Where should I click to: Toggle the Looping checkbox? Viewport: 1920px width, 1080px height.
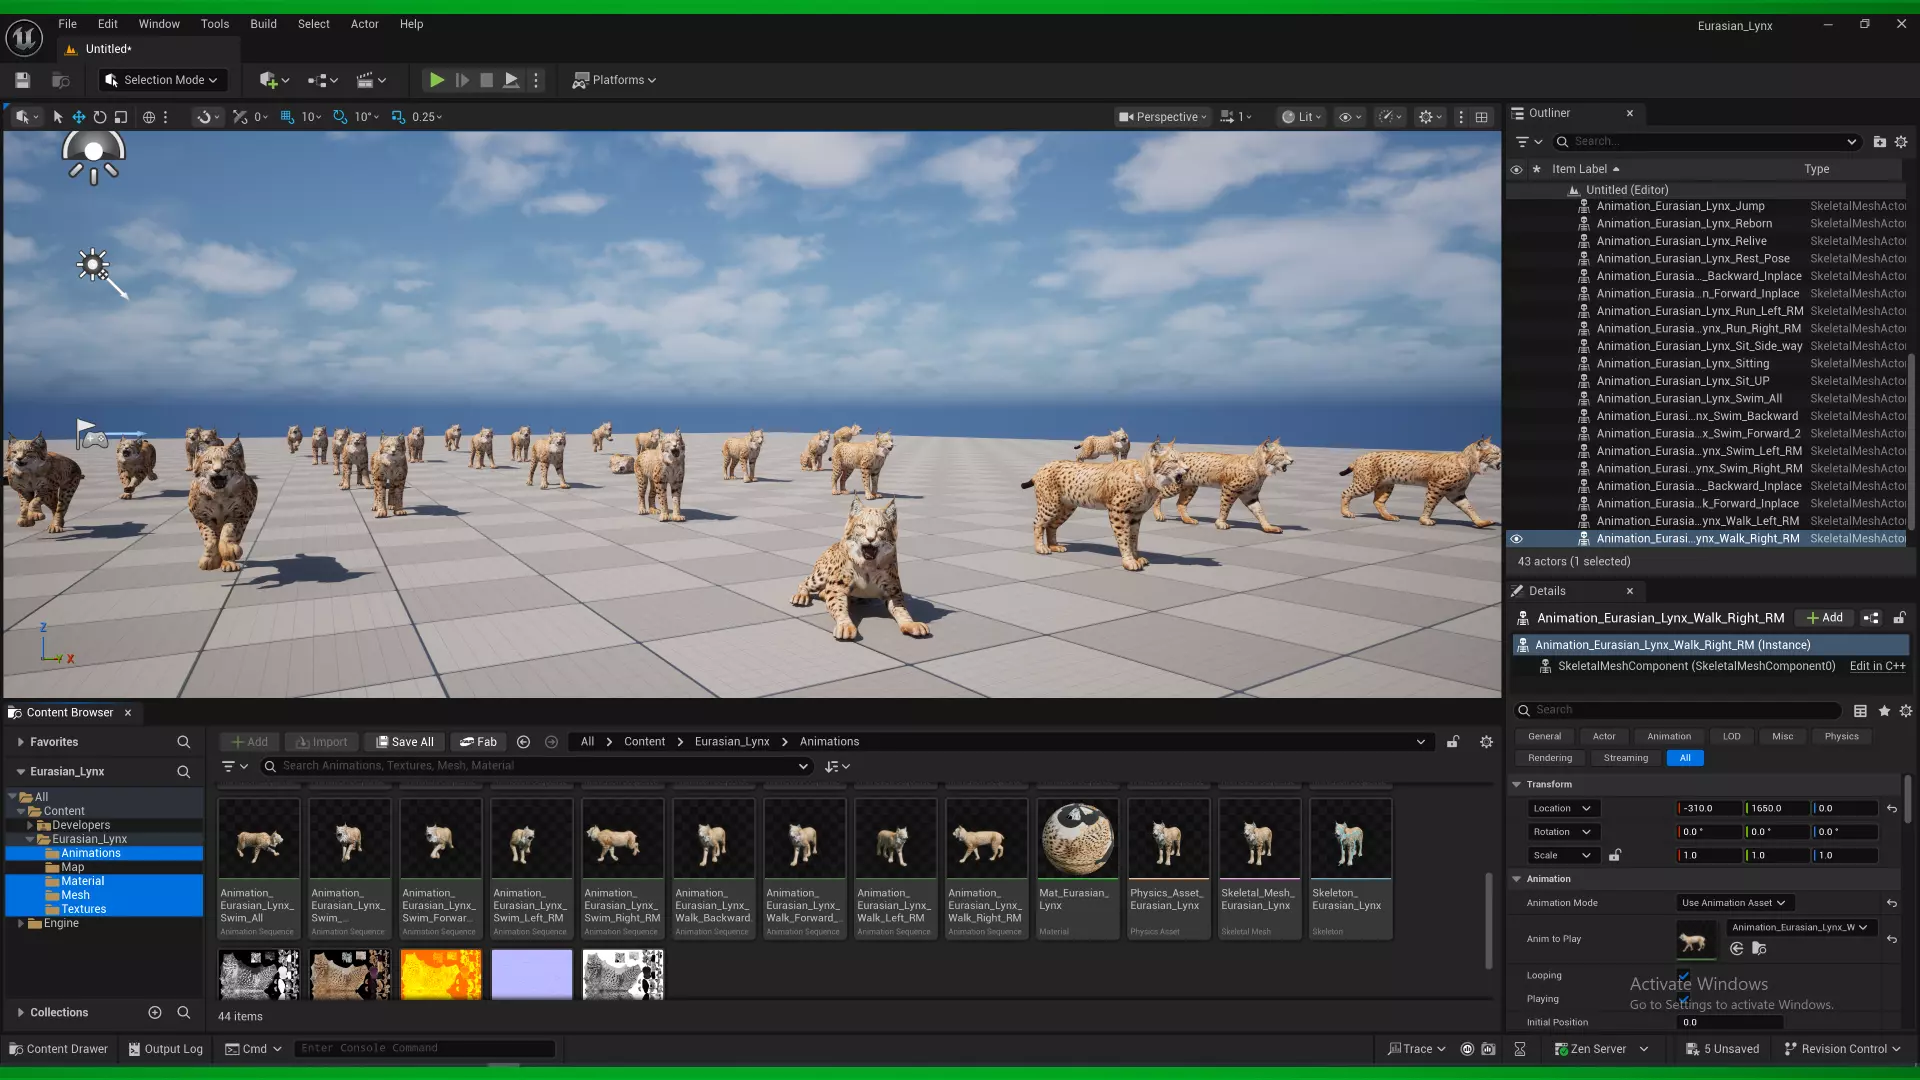(x=1684, y=976)
